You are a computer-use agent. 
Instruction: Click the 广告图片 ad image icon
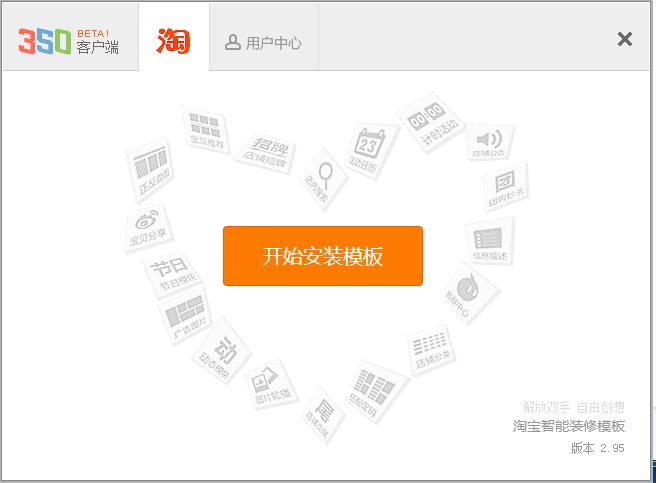pos(185,315)
